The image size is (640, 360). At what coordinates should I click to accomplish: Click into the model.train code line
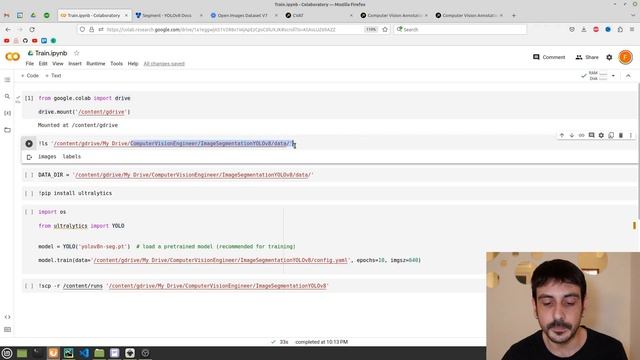229,260
